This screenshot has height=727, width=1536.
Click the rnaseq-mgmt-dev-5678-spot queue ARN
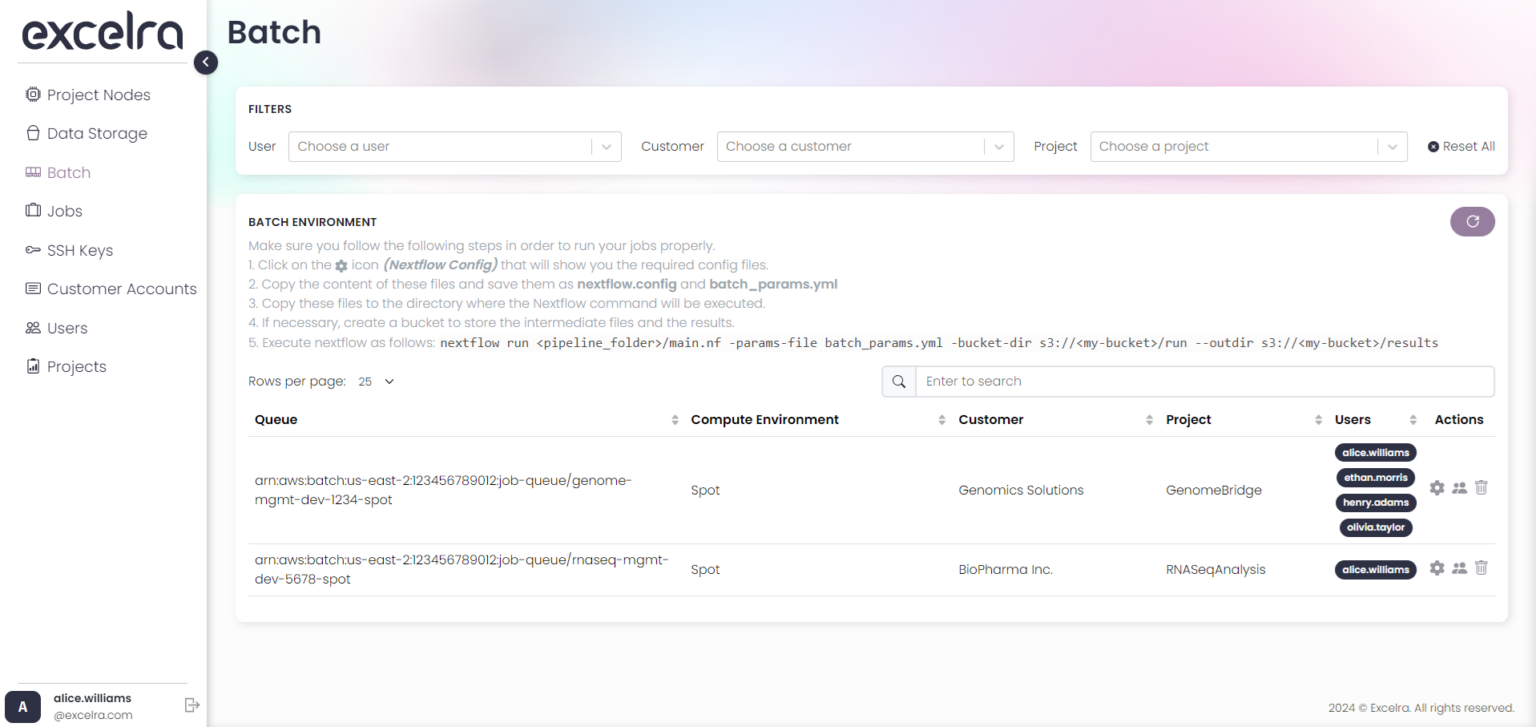click(462, 569)
